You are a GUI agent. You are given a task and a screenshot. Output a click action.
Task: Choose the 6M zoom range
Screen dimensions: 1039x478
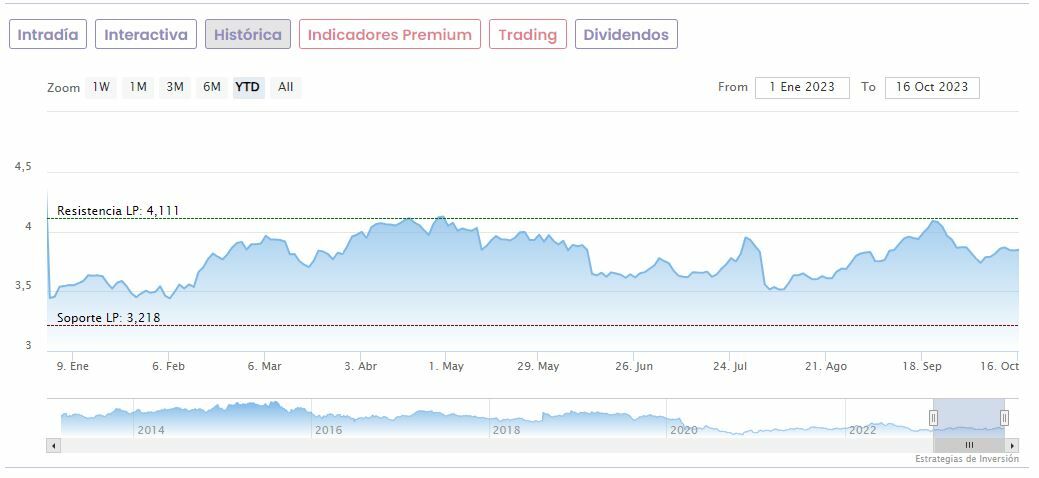[x=212, y=87]
